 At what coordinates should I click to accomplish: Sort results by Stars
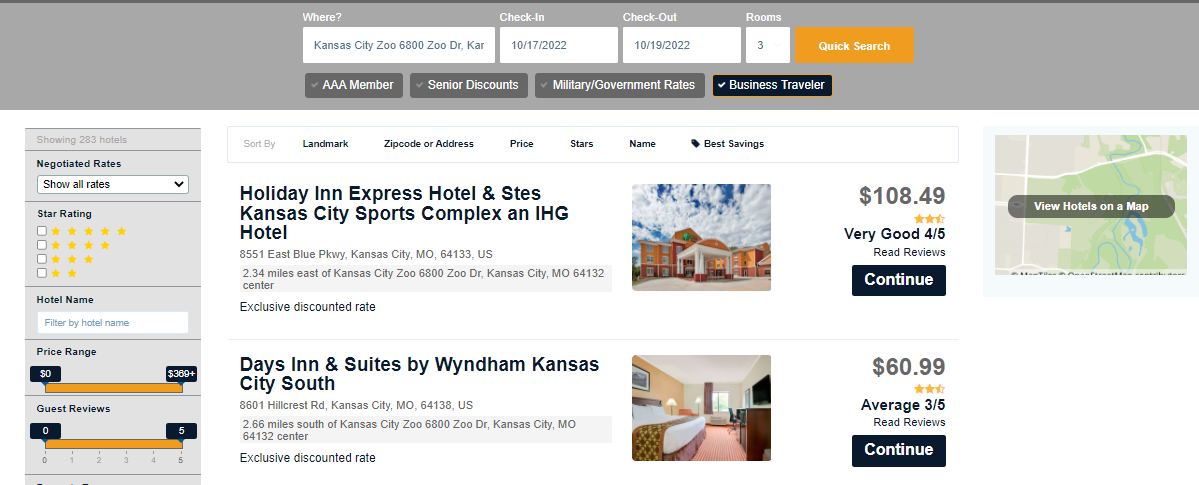click(x=581, y=144)
